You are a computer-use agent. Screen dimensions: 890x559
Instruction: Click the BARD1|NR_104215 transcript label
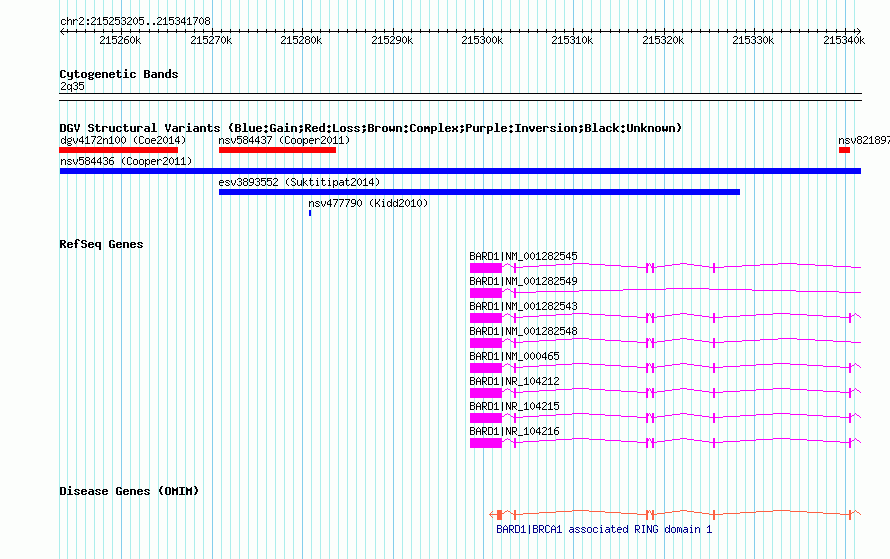[x=514, y=406]
